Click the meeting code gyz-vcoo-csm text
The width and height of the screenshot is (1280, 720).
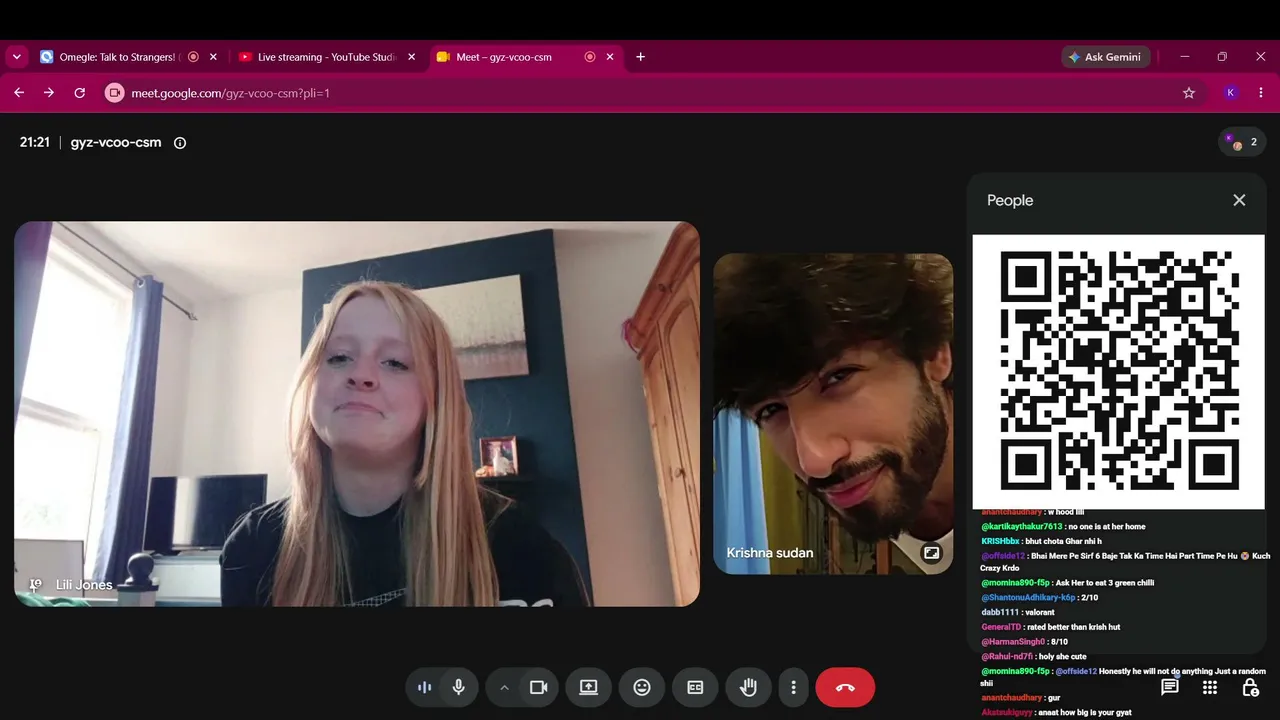pyautogui.click(x=116, y=142)
